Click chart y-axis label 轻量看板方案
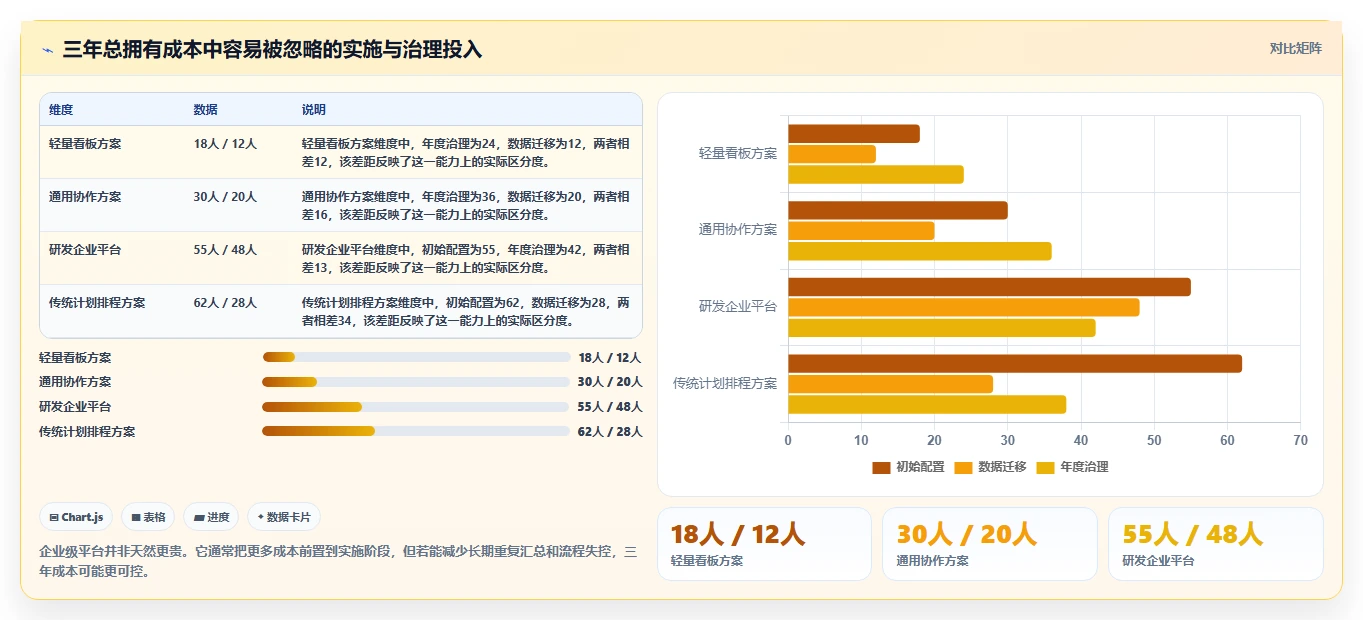 (x=738, y=153)
